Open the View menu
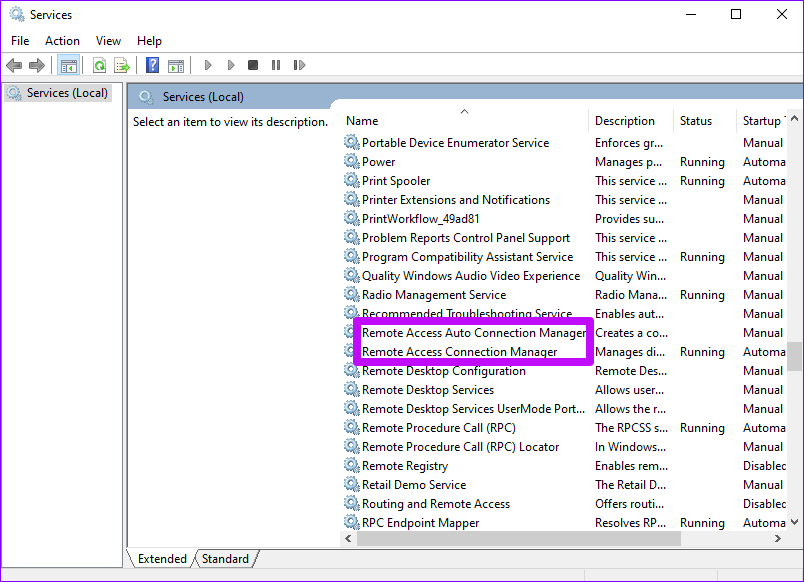 (108, 41)
